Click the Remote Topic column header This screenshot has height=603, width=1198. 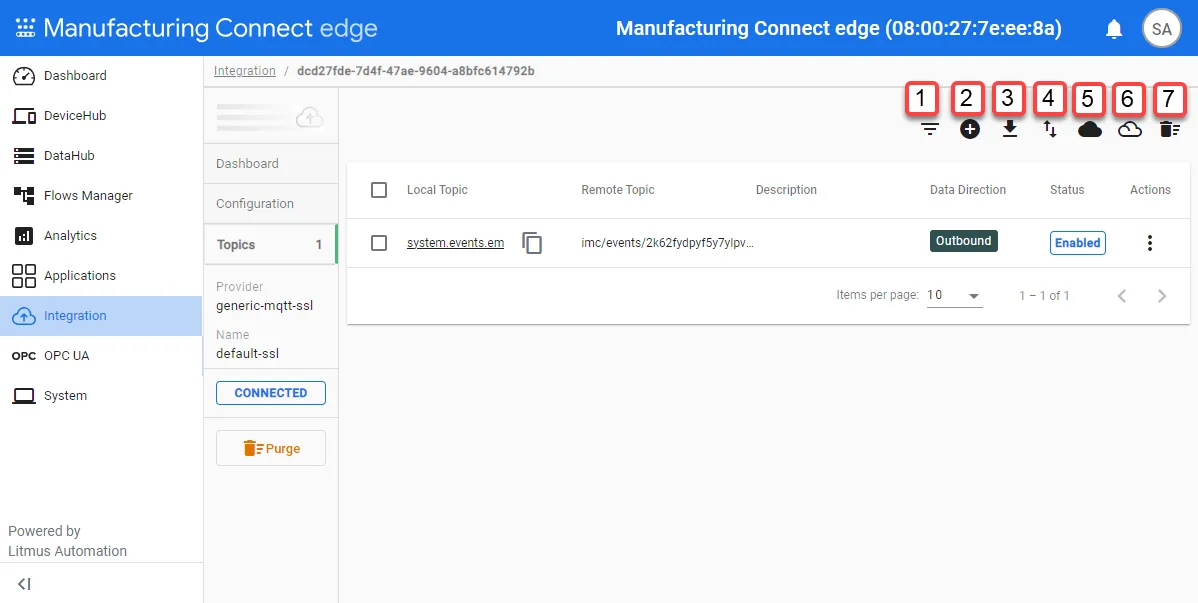617,190
